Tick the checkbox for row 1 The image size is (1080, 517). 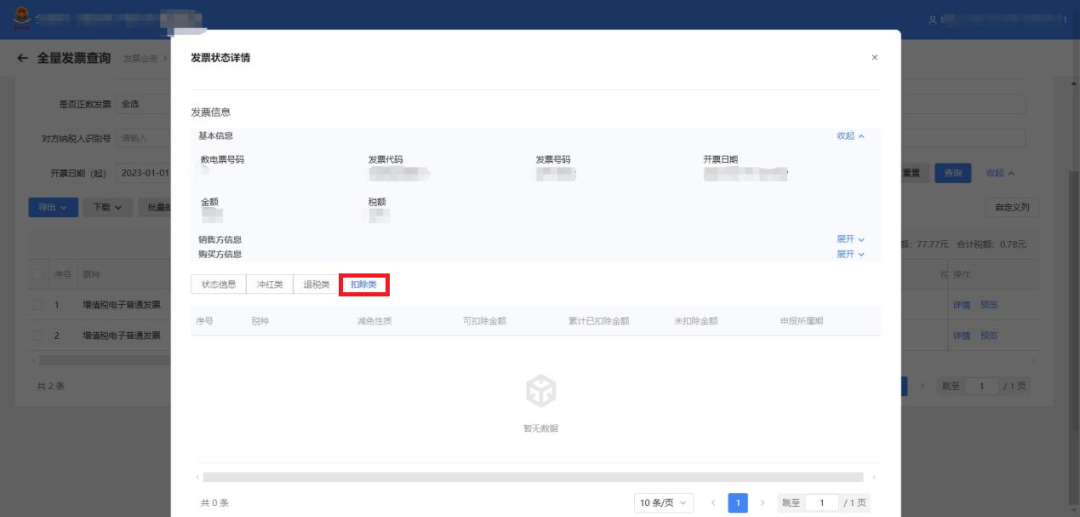pyautogui.click(x=38, y=305)
